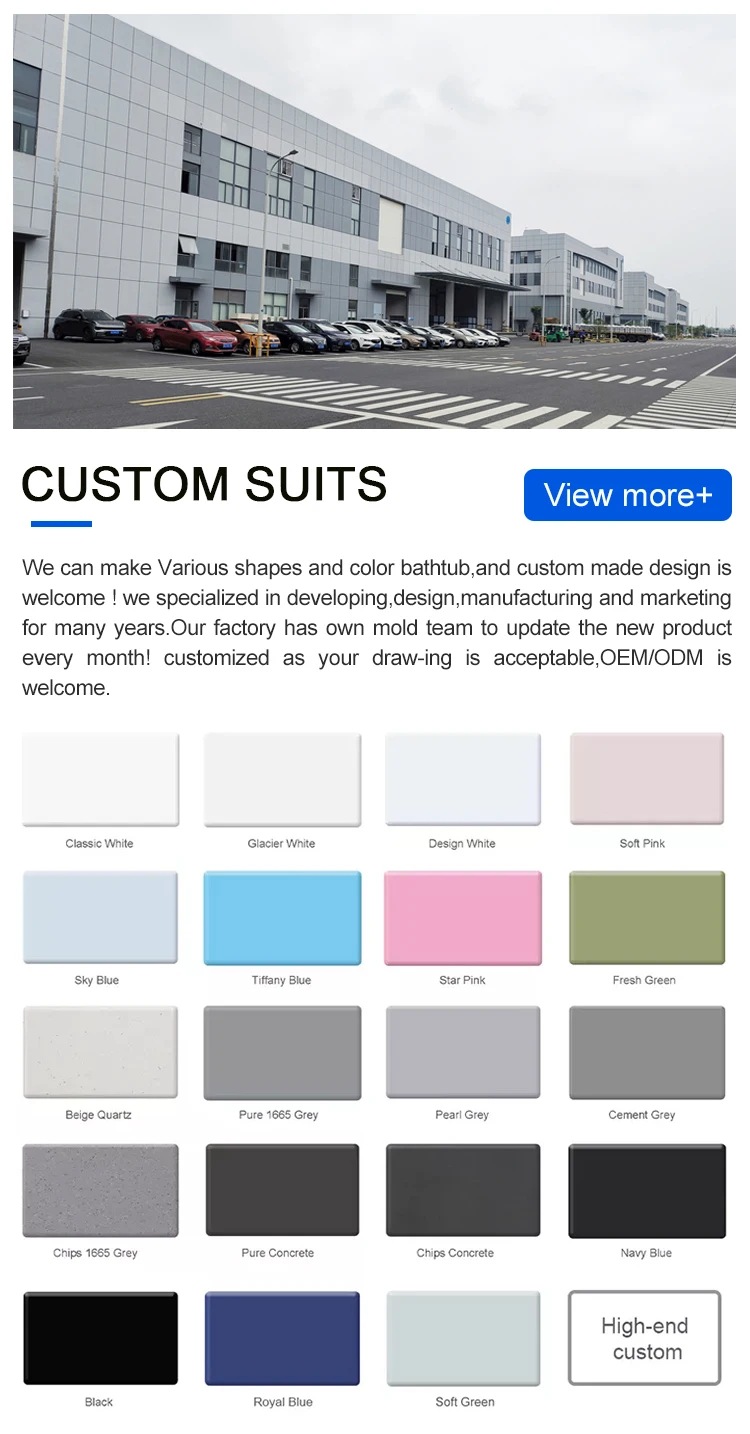This screenshot has height=1434, width=750.
Task: Choose the Pure Concrete dark swatch
Action: (x=282, y=1190)
